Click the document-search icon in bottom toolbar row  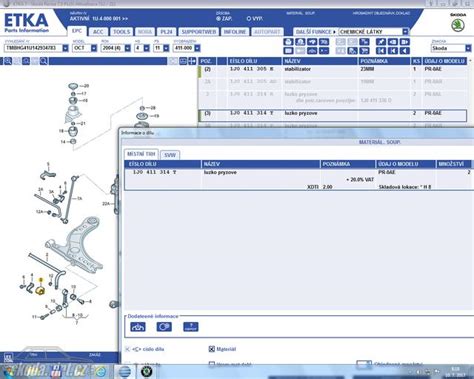click(x=352, y=51)
